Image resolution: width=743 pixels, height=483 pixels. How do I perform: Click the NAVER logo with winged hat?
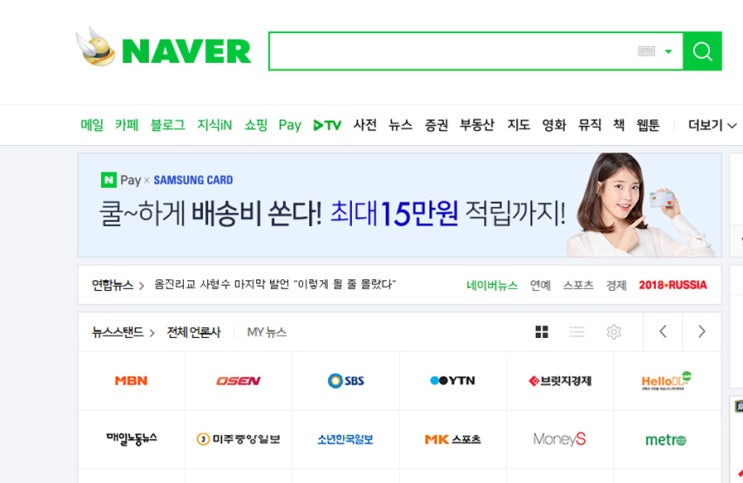163,47
